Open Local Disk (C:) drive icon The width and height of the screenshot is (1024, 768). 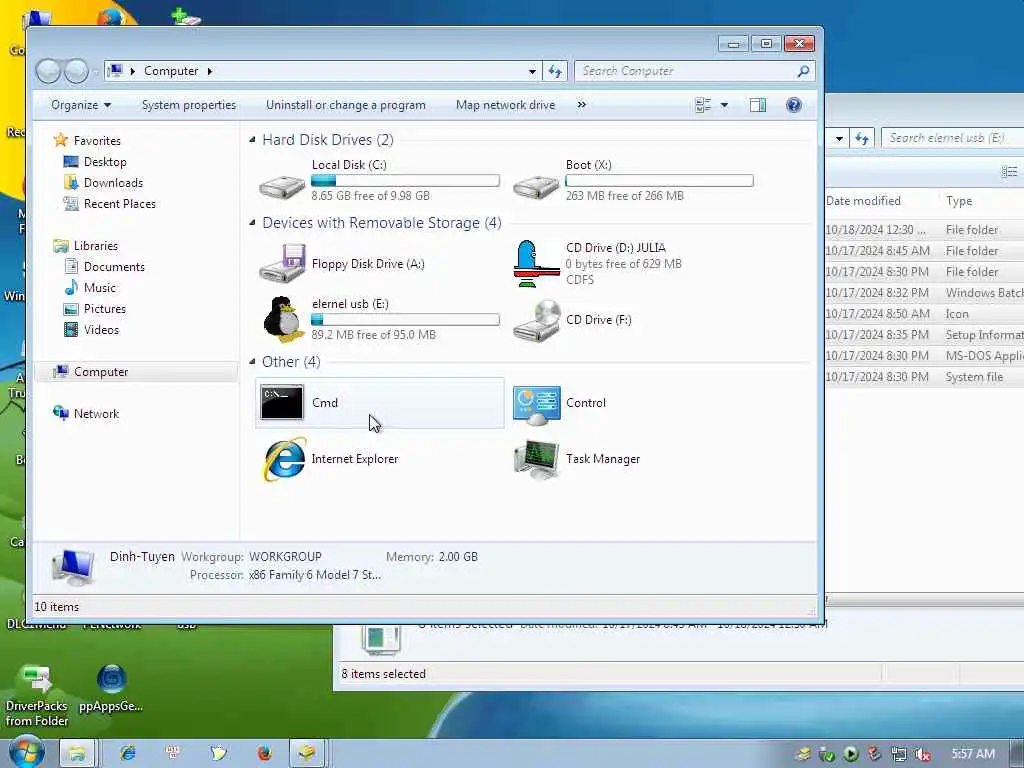282,187
